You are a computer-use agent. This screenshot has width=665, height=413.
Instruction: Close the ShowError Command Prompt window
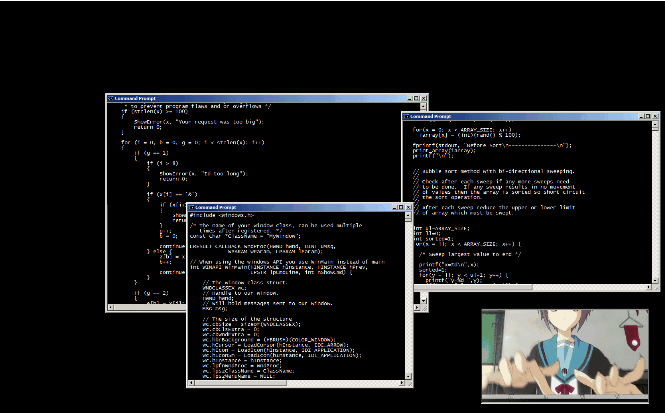tap(424, 98)
